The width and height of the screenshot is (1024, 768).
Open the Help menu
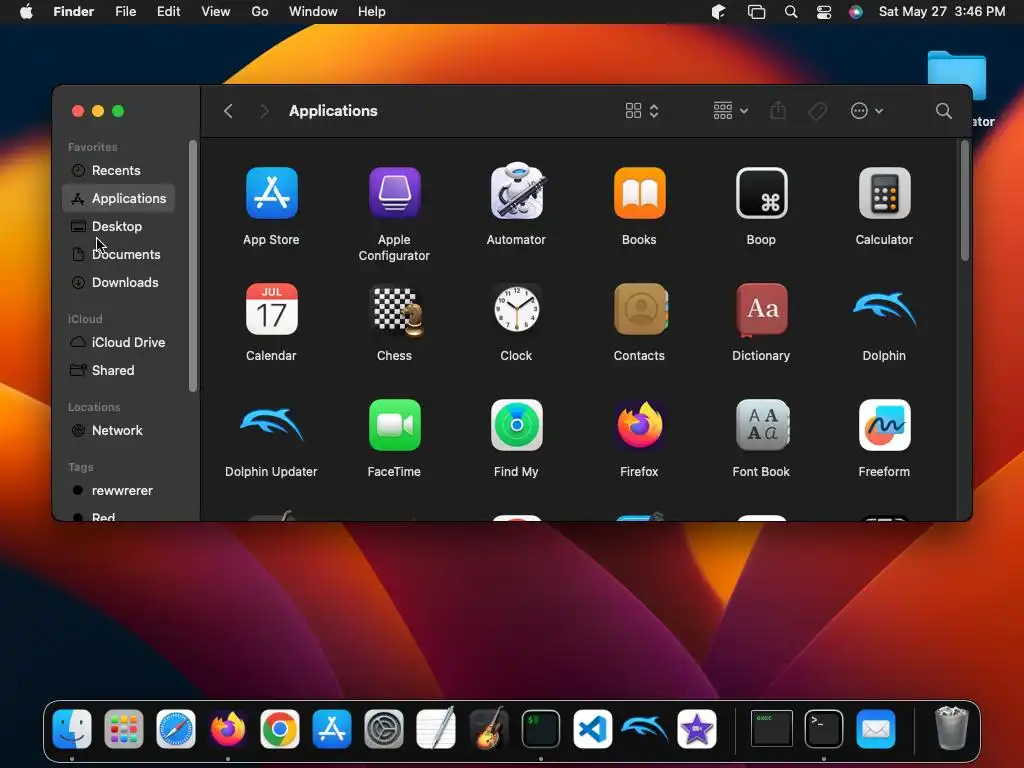[x=372, y=12]
